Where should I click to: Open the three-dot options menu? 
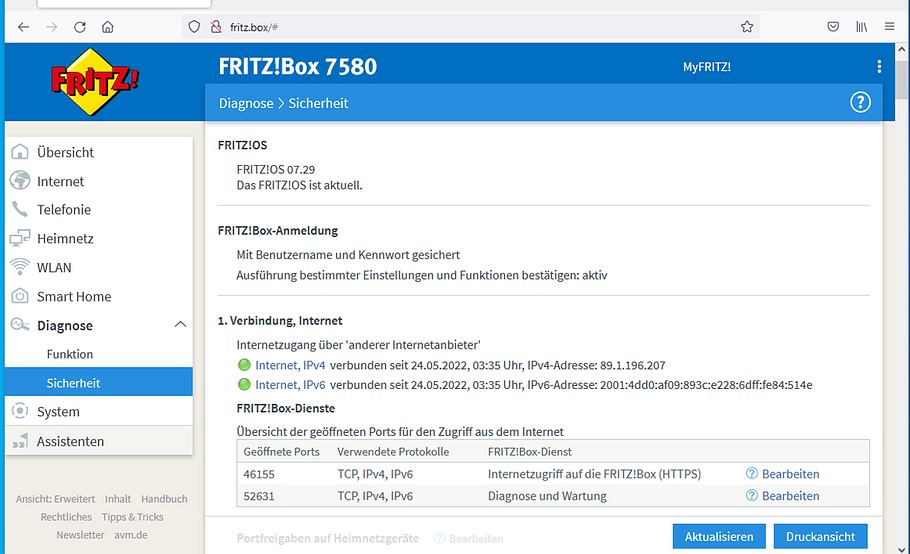tap(879, 67)
